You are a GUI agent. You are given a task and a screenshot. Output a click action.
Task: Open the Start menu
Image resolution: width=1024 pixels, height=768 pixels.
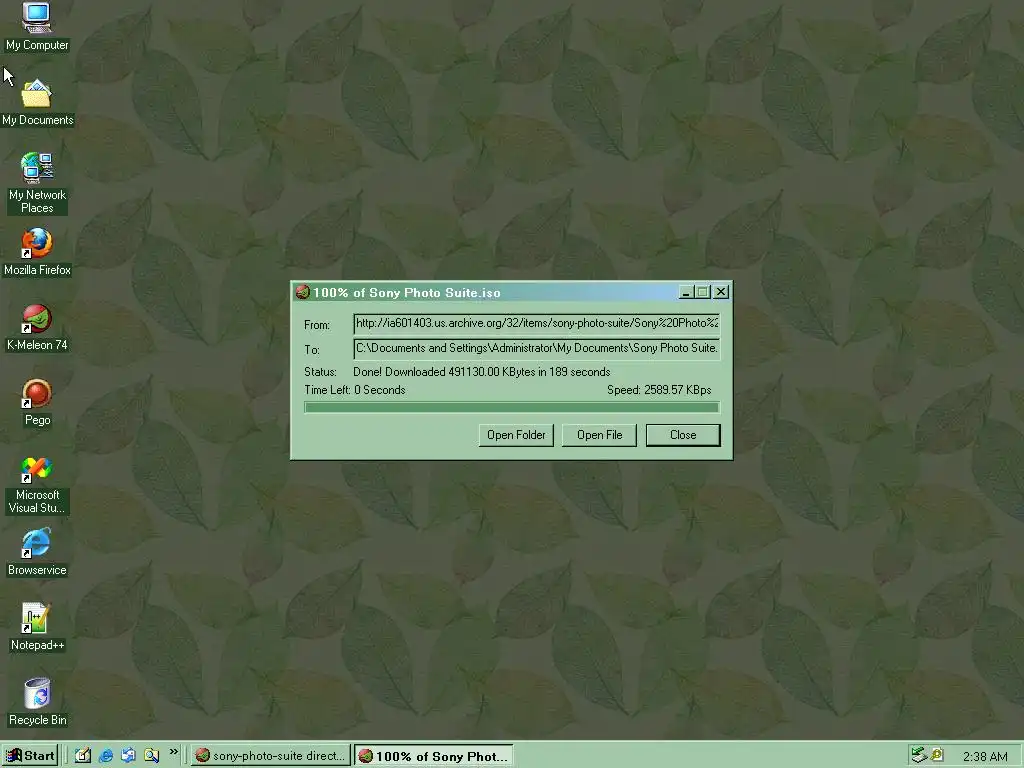(30, 756)
